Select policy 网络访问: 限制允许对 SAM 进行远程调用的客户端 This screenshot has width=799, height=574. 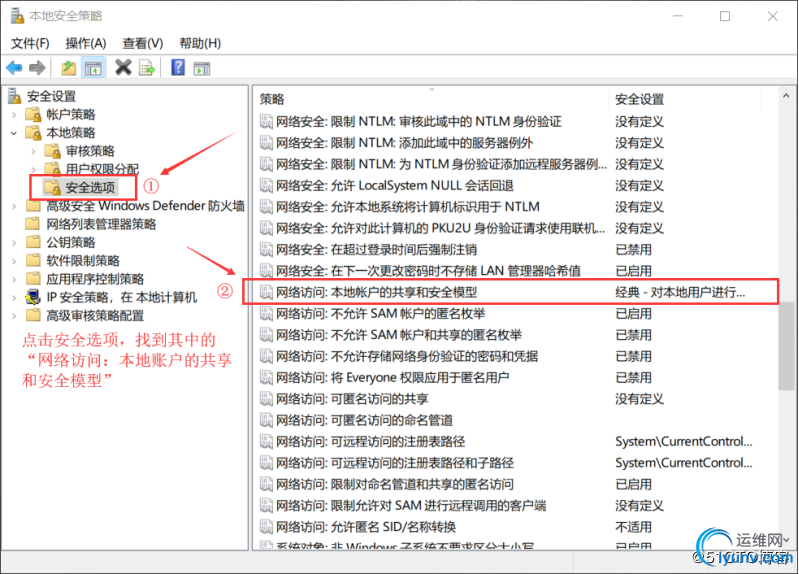click(x=411, y=506)
